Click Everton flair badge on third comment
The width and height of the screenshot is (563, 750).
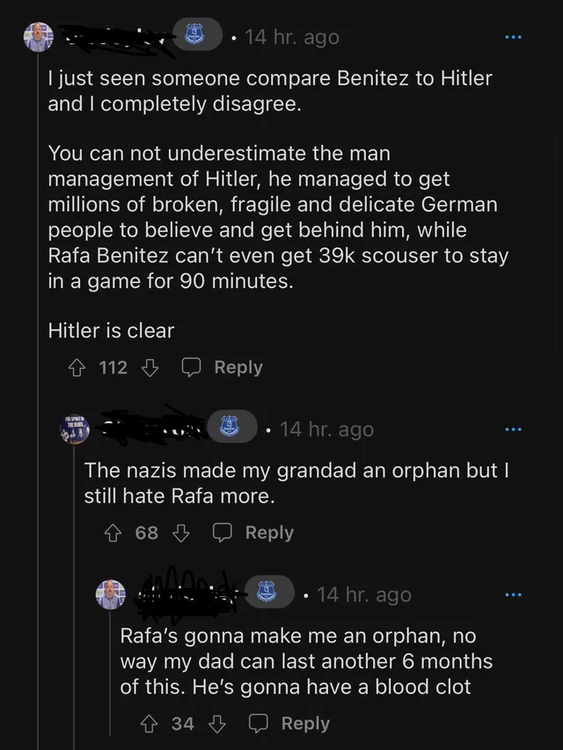click(269, 592)
